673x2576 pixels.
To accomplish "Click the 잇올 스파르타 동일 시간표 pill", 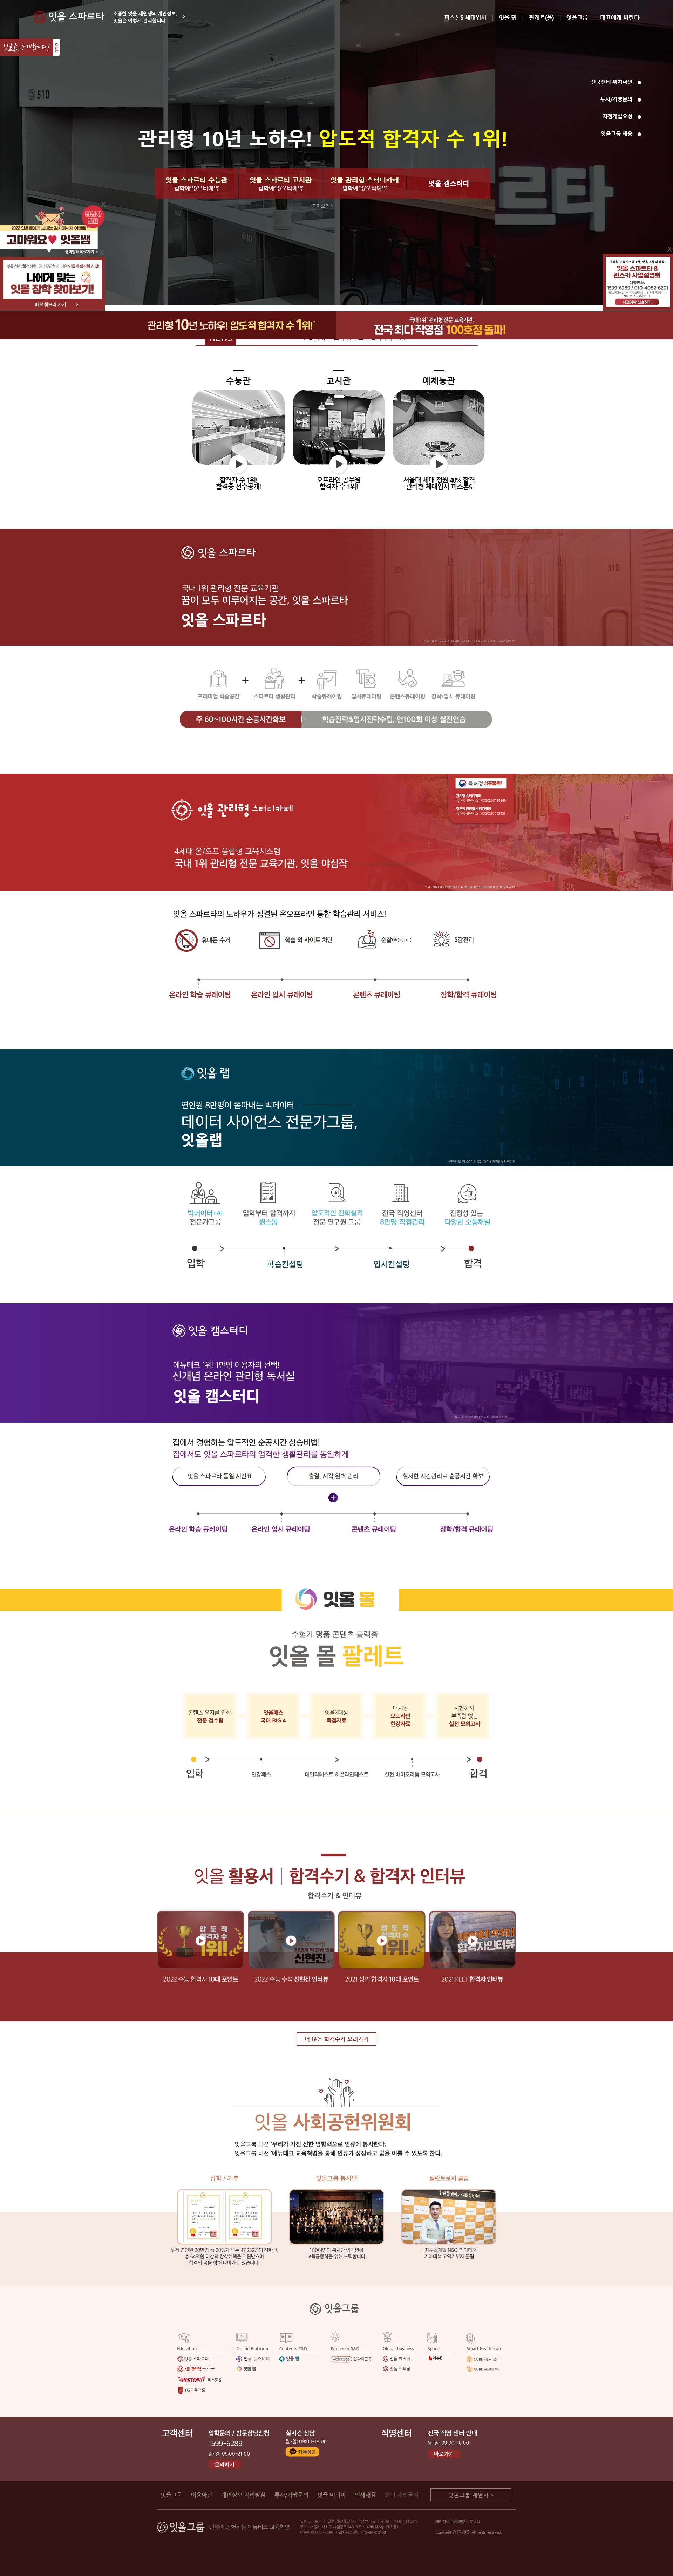I will [219, 1476].
